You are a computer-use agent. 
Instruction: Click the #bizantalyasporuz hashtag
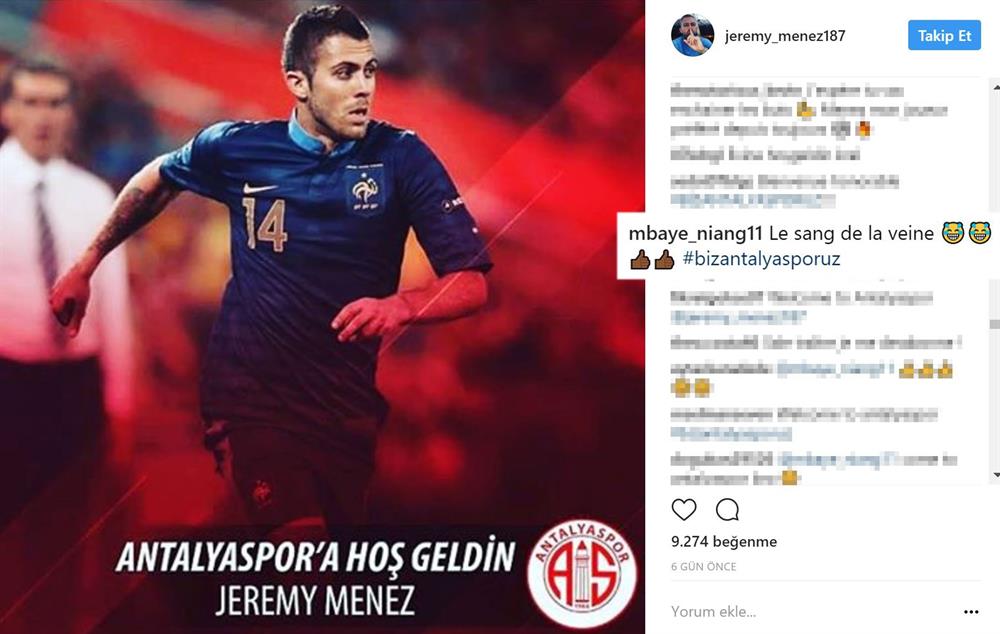point(761,259)
